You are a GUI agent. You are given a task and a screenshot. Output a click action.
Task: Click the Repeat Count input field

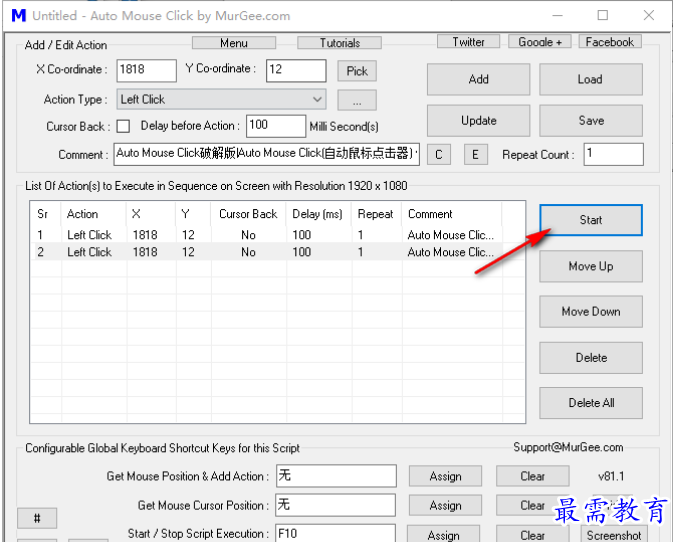[613, 154]
